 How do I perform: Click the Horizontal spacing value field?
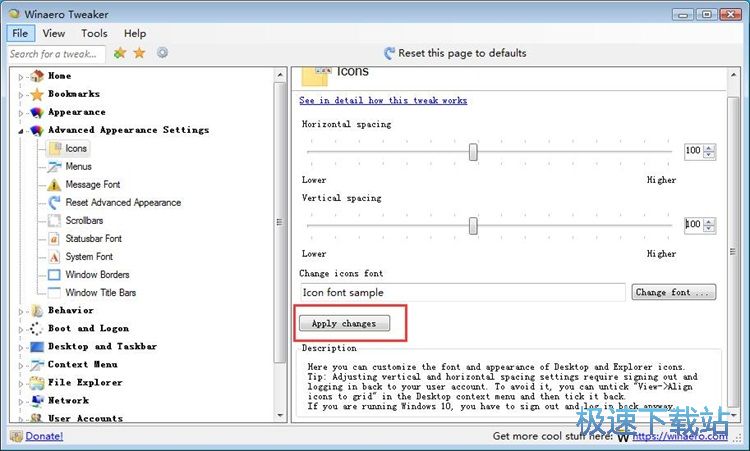[x=695, y=151]
